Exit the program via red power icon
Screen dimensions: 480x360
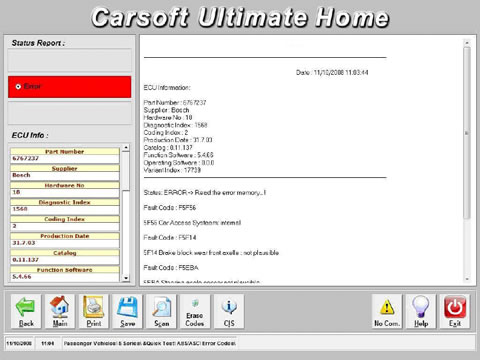[x=455, y=311]
